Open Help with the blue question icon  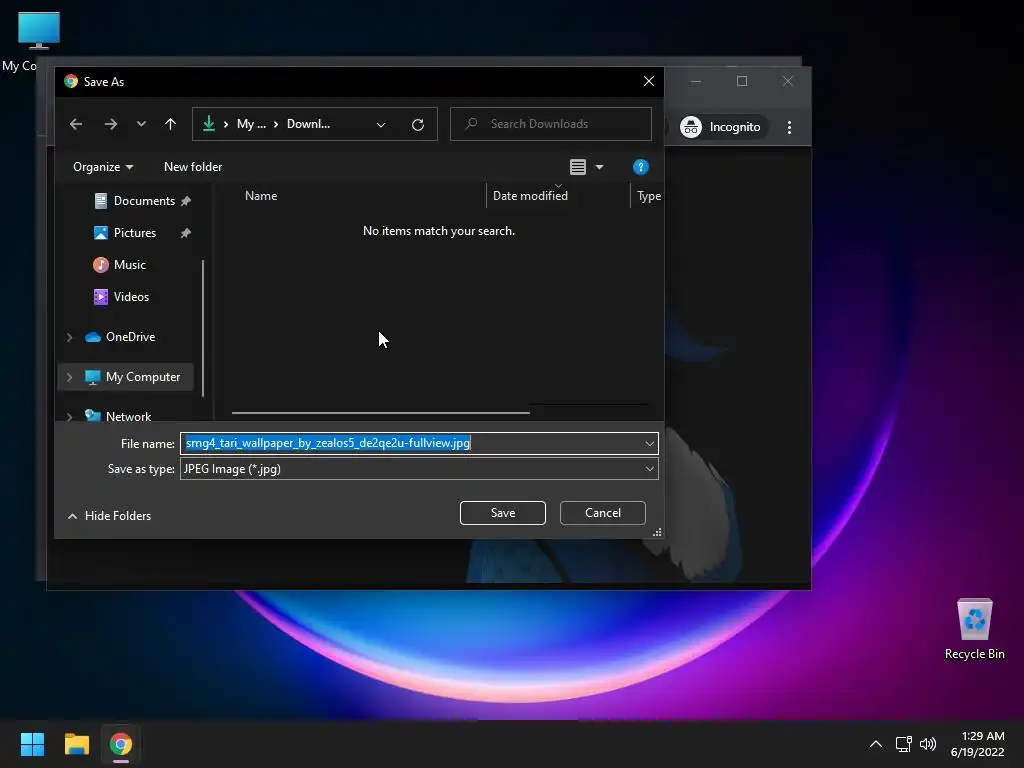coord(641,167)
